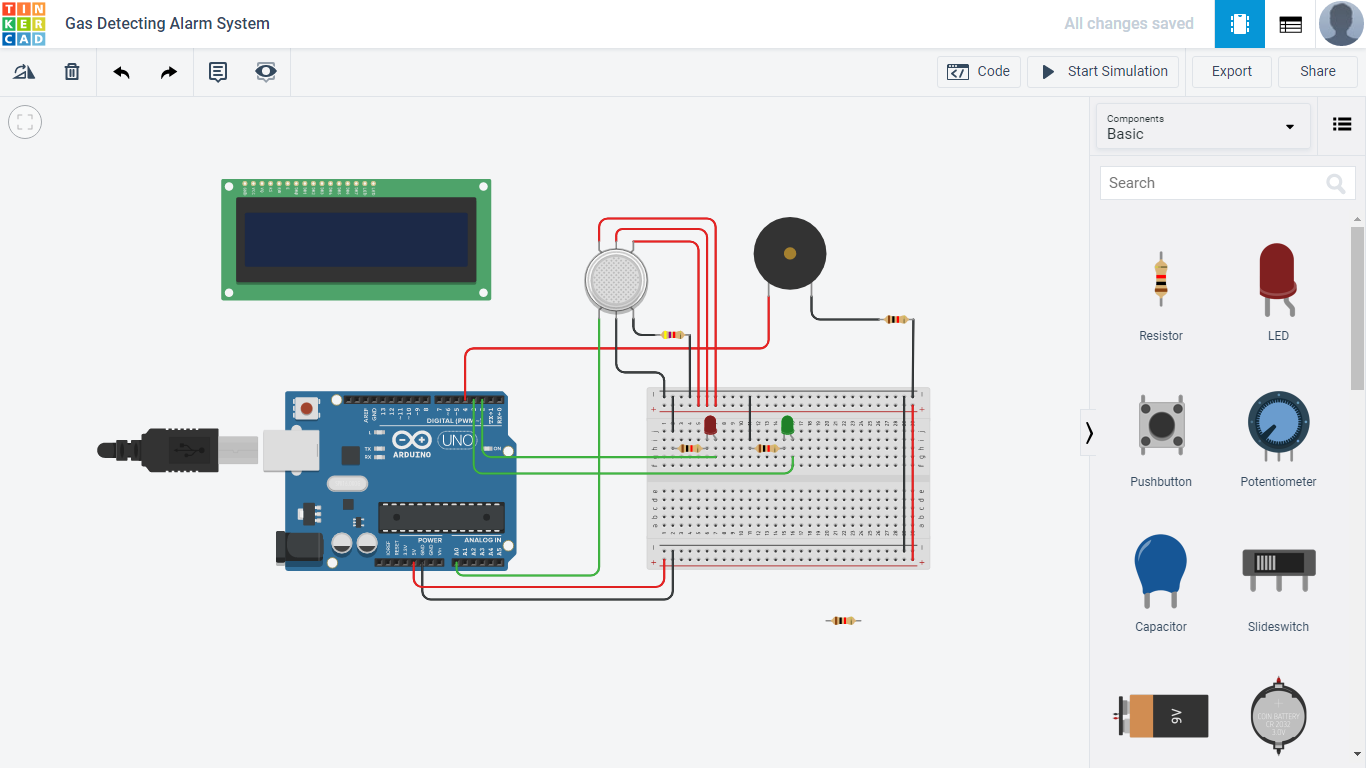Select the Rotate tool

click(23, 71)
